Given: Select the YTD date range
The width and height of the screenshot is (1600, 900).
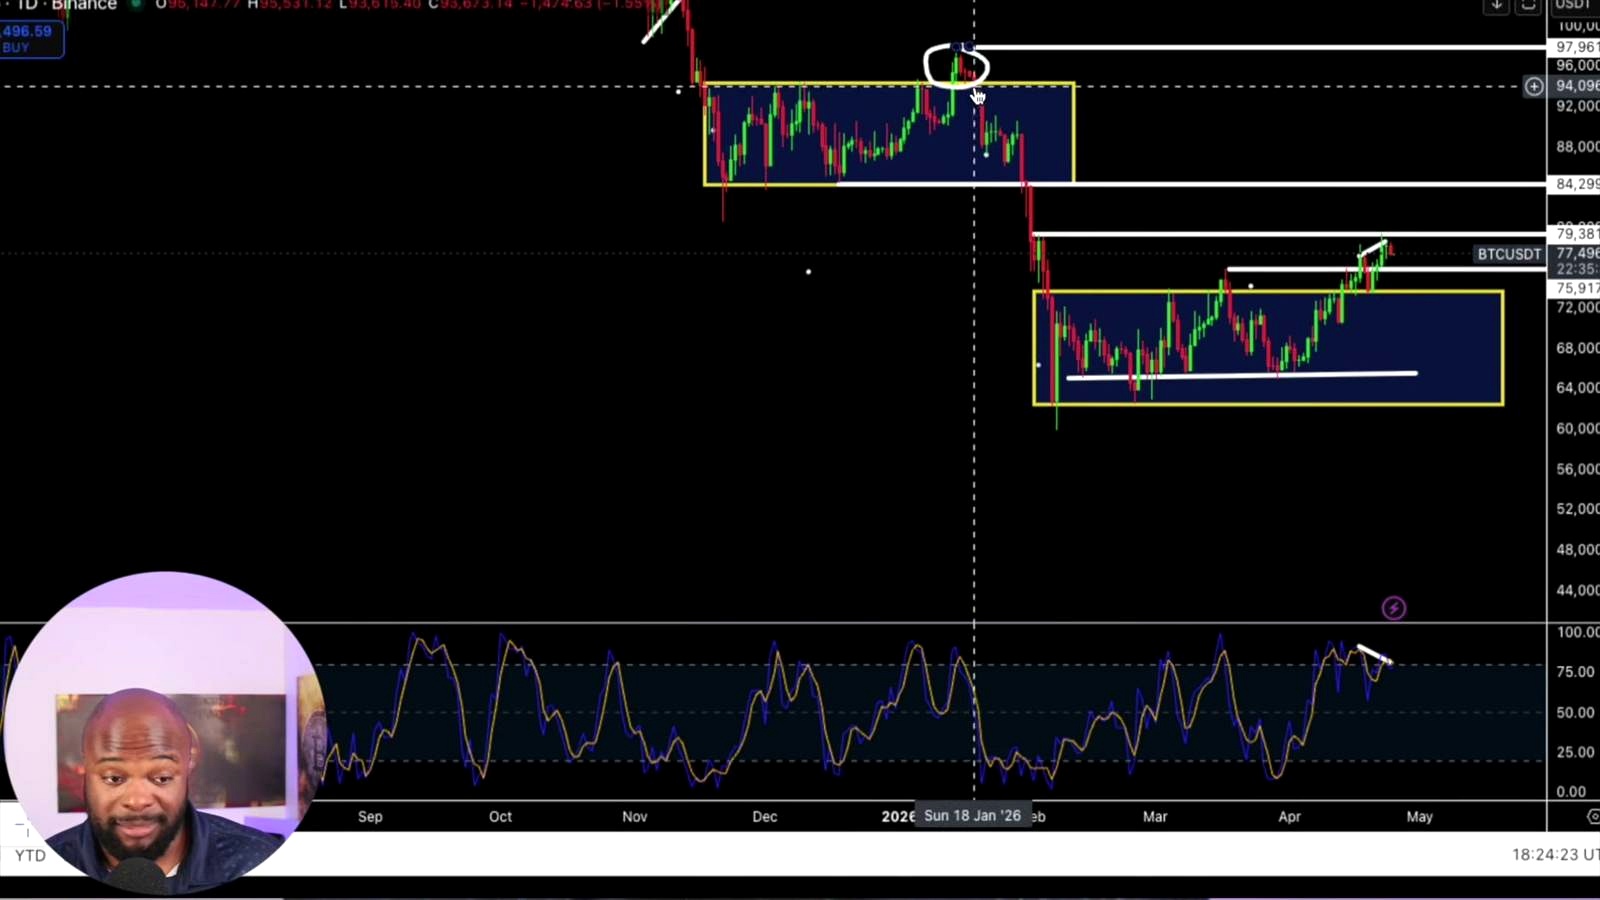Looking at the screenshot, I should click(30, 855).
